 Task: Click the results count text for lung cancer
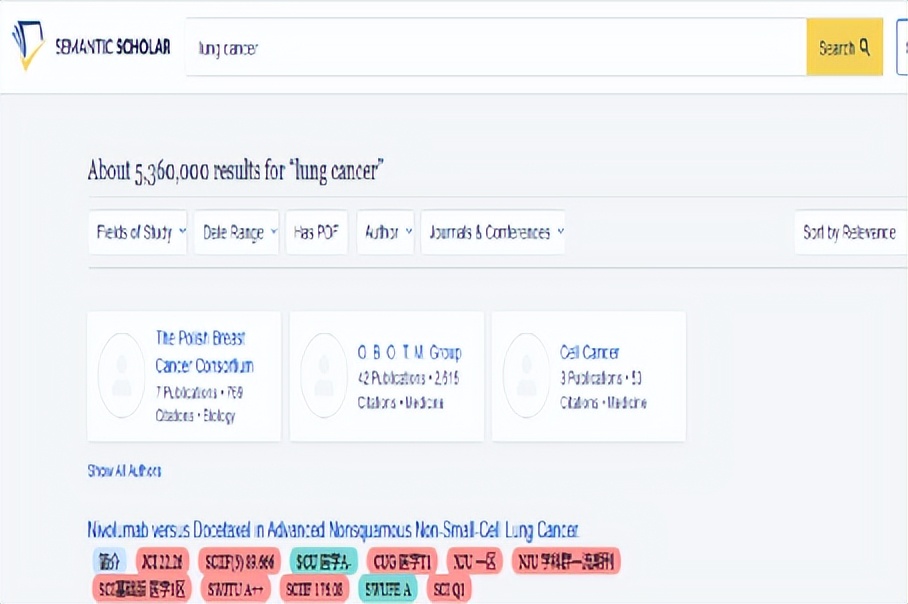coord(236,171)
